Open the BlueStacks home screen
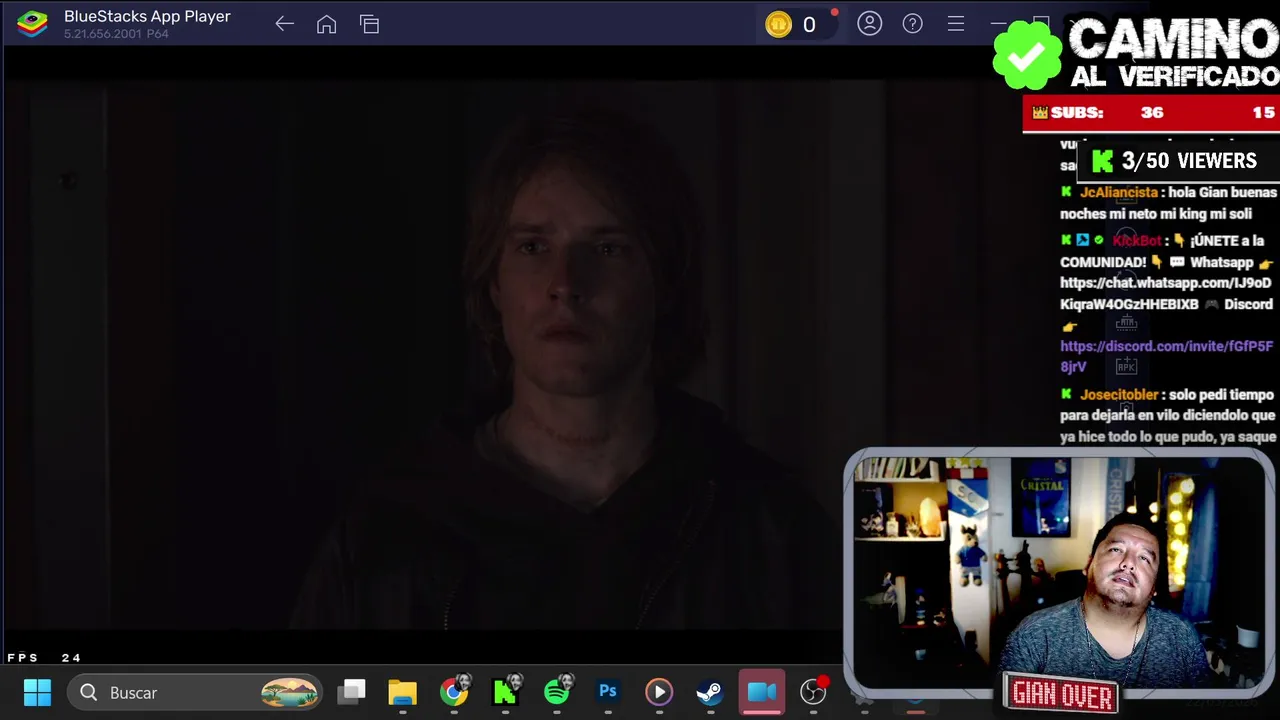This screenshot has width=1280, height=720. tap(326, 24)
